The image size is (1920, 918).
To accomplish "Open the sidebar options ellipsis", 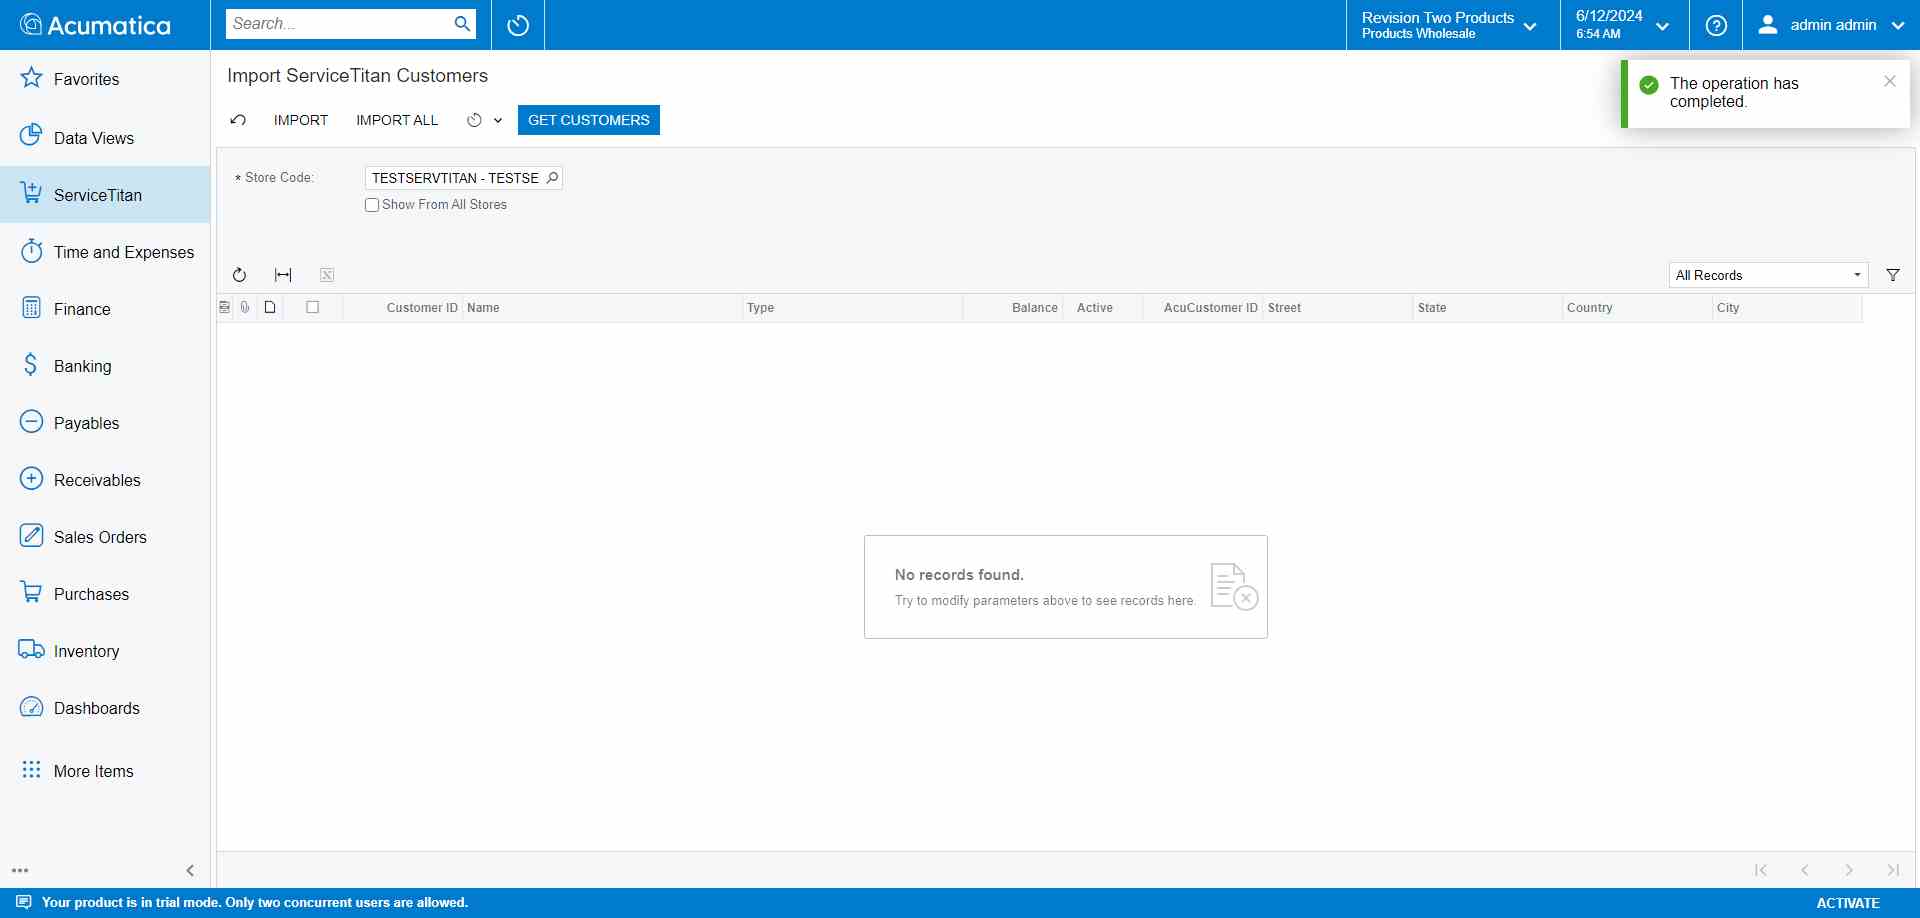I will tap(20, 871).
